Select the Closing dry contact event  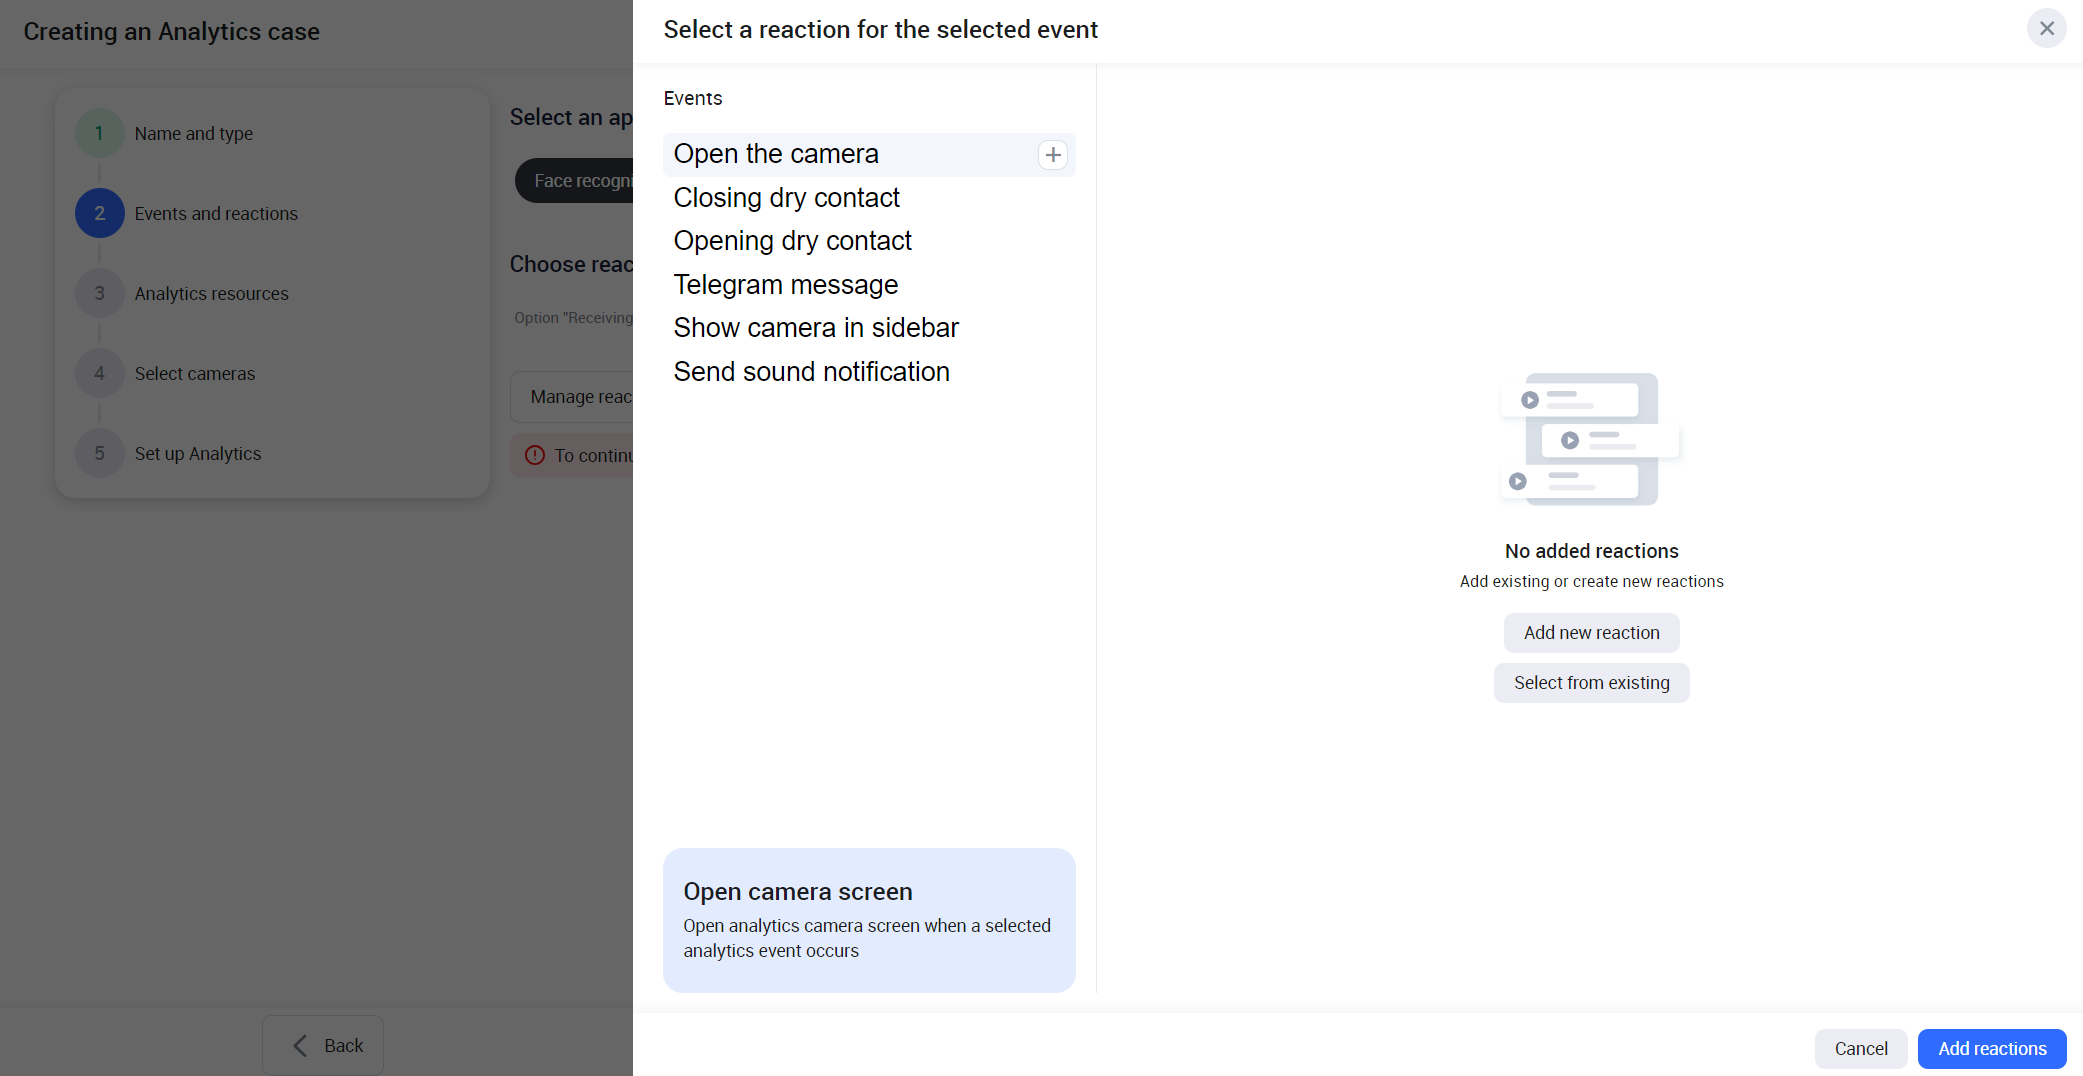click(786, 198)
